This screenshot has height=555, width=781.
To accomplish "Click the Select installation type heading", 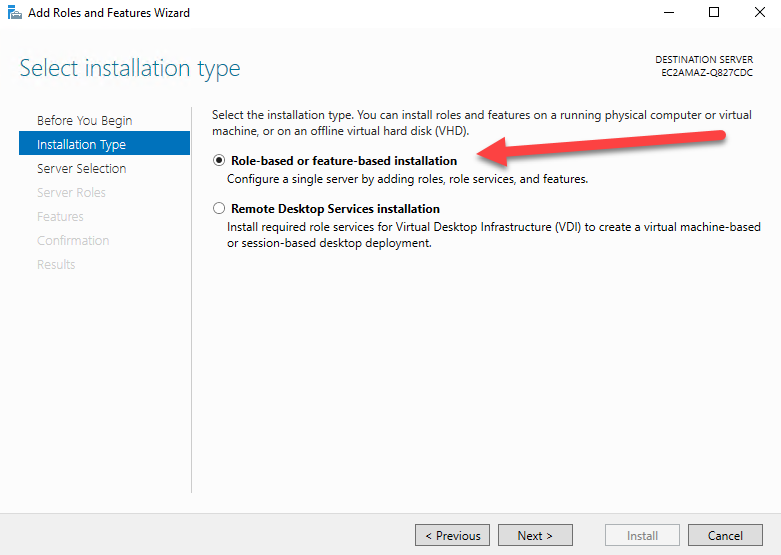I will point(130,69).
